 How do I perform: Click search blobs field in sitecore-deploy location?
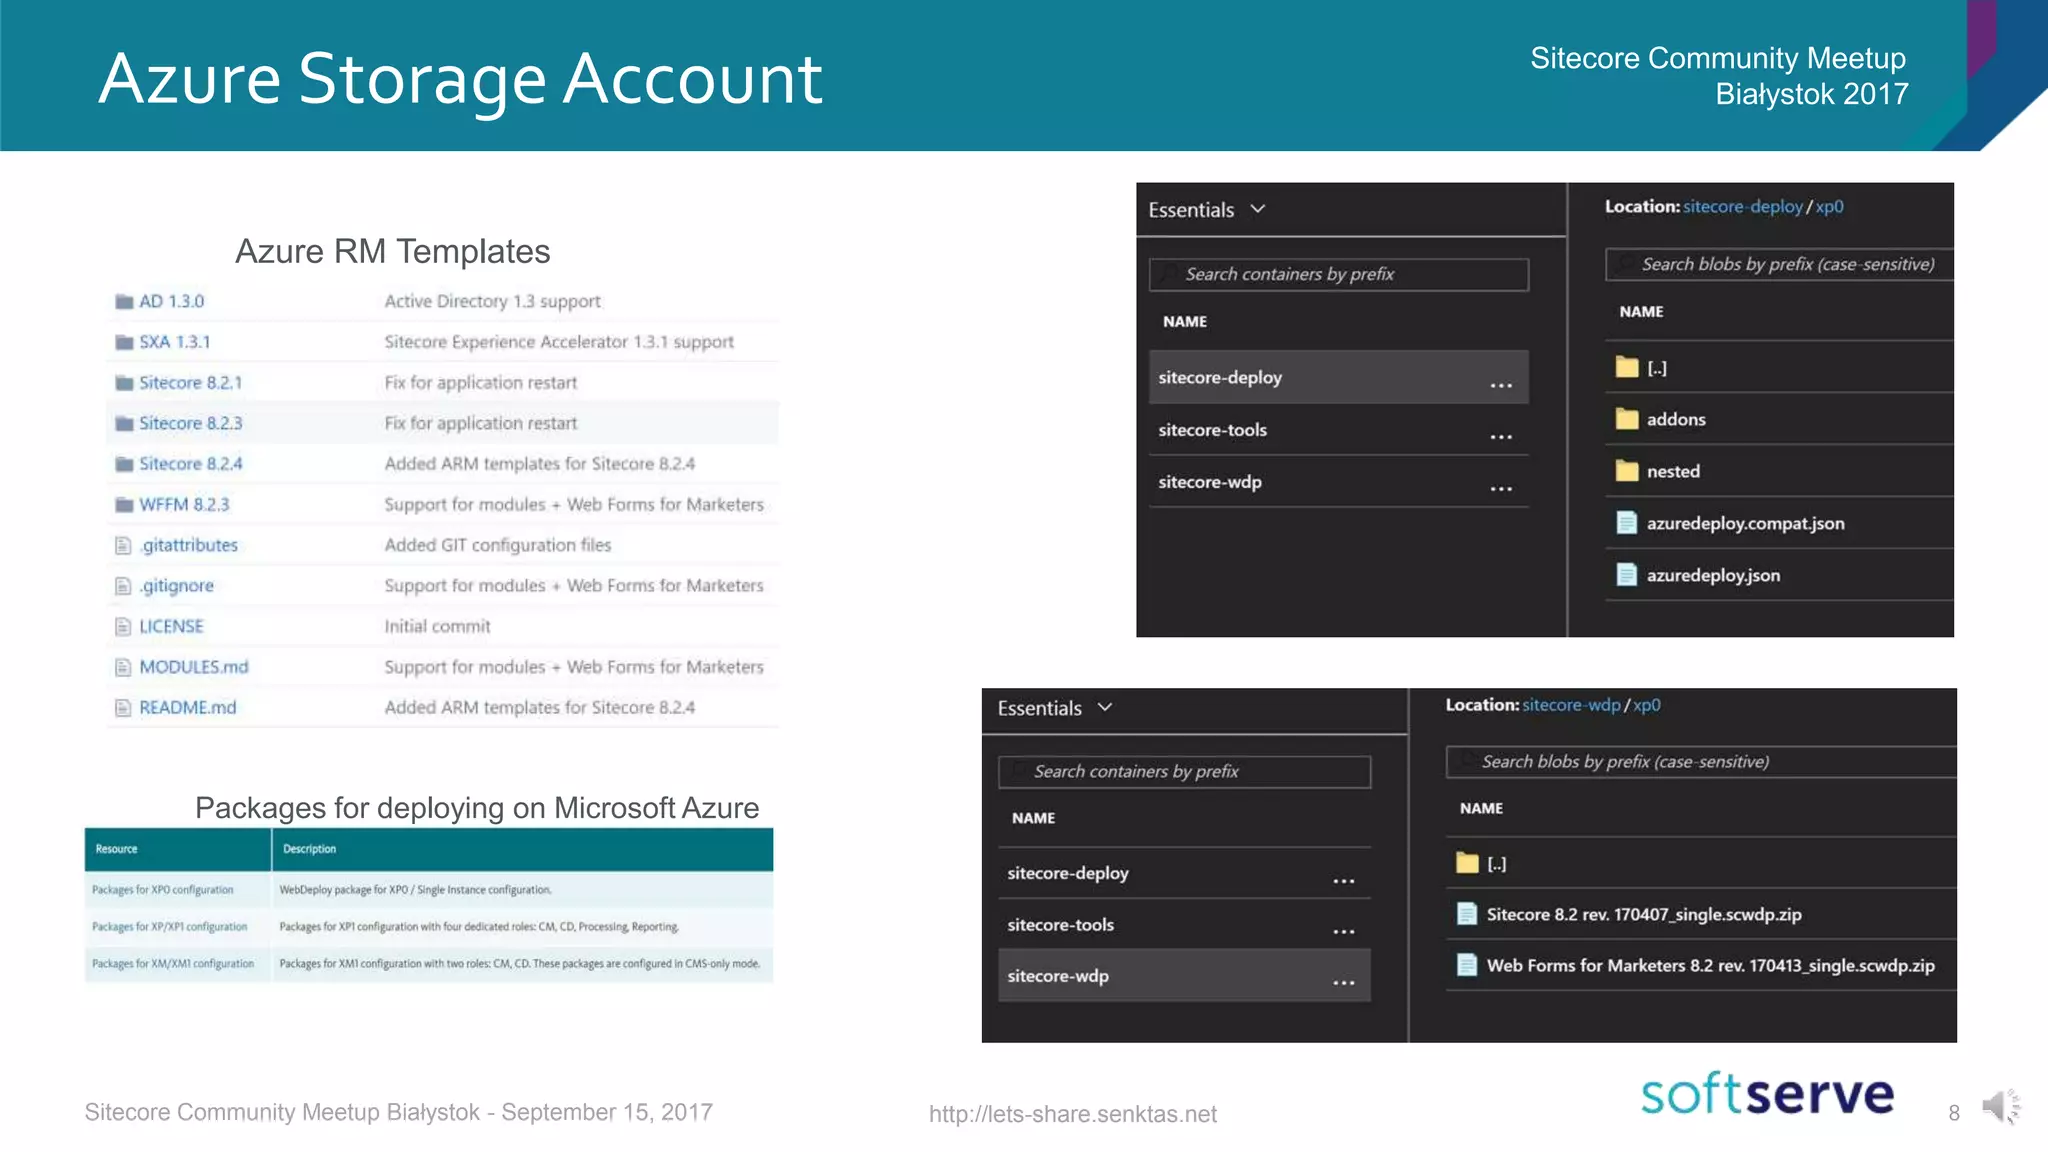tap(1779, 264)
